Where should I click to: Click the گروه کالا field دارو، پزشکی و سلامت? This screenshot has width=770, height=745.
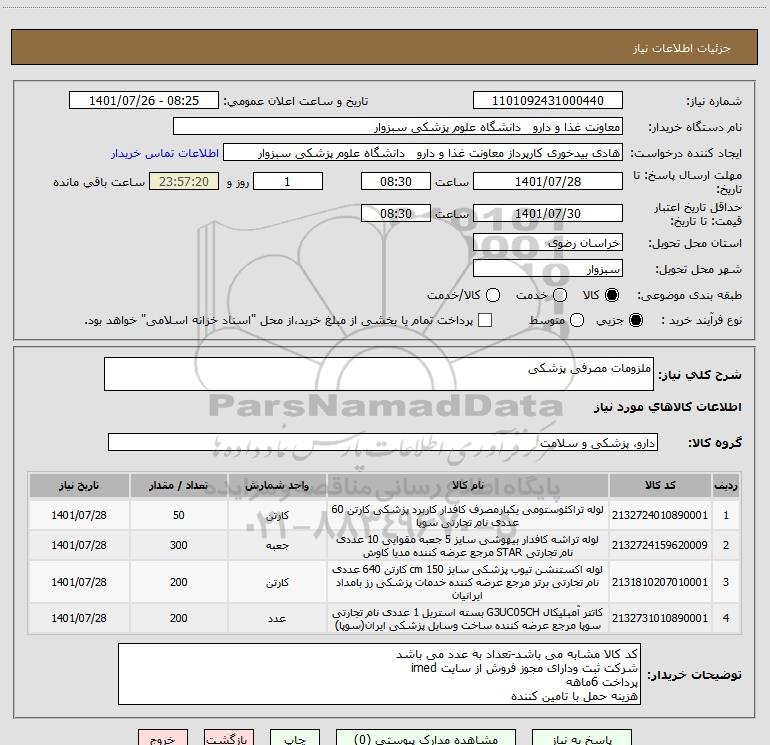(383, 442)
